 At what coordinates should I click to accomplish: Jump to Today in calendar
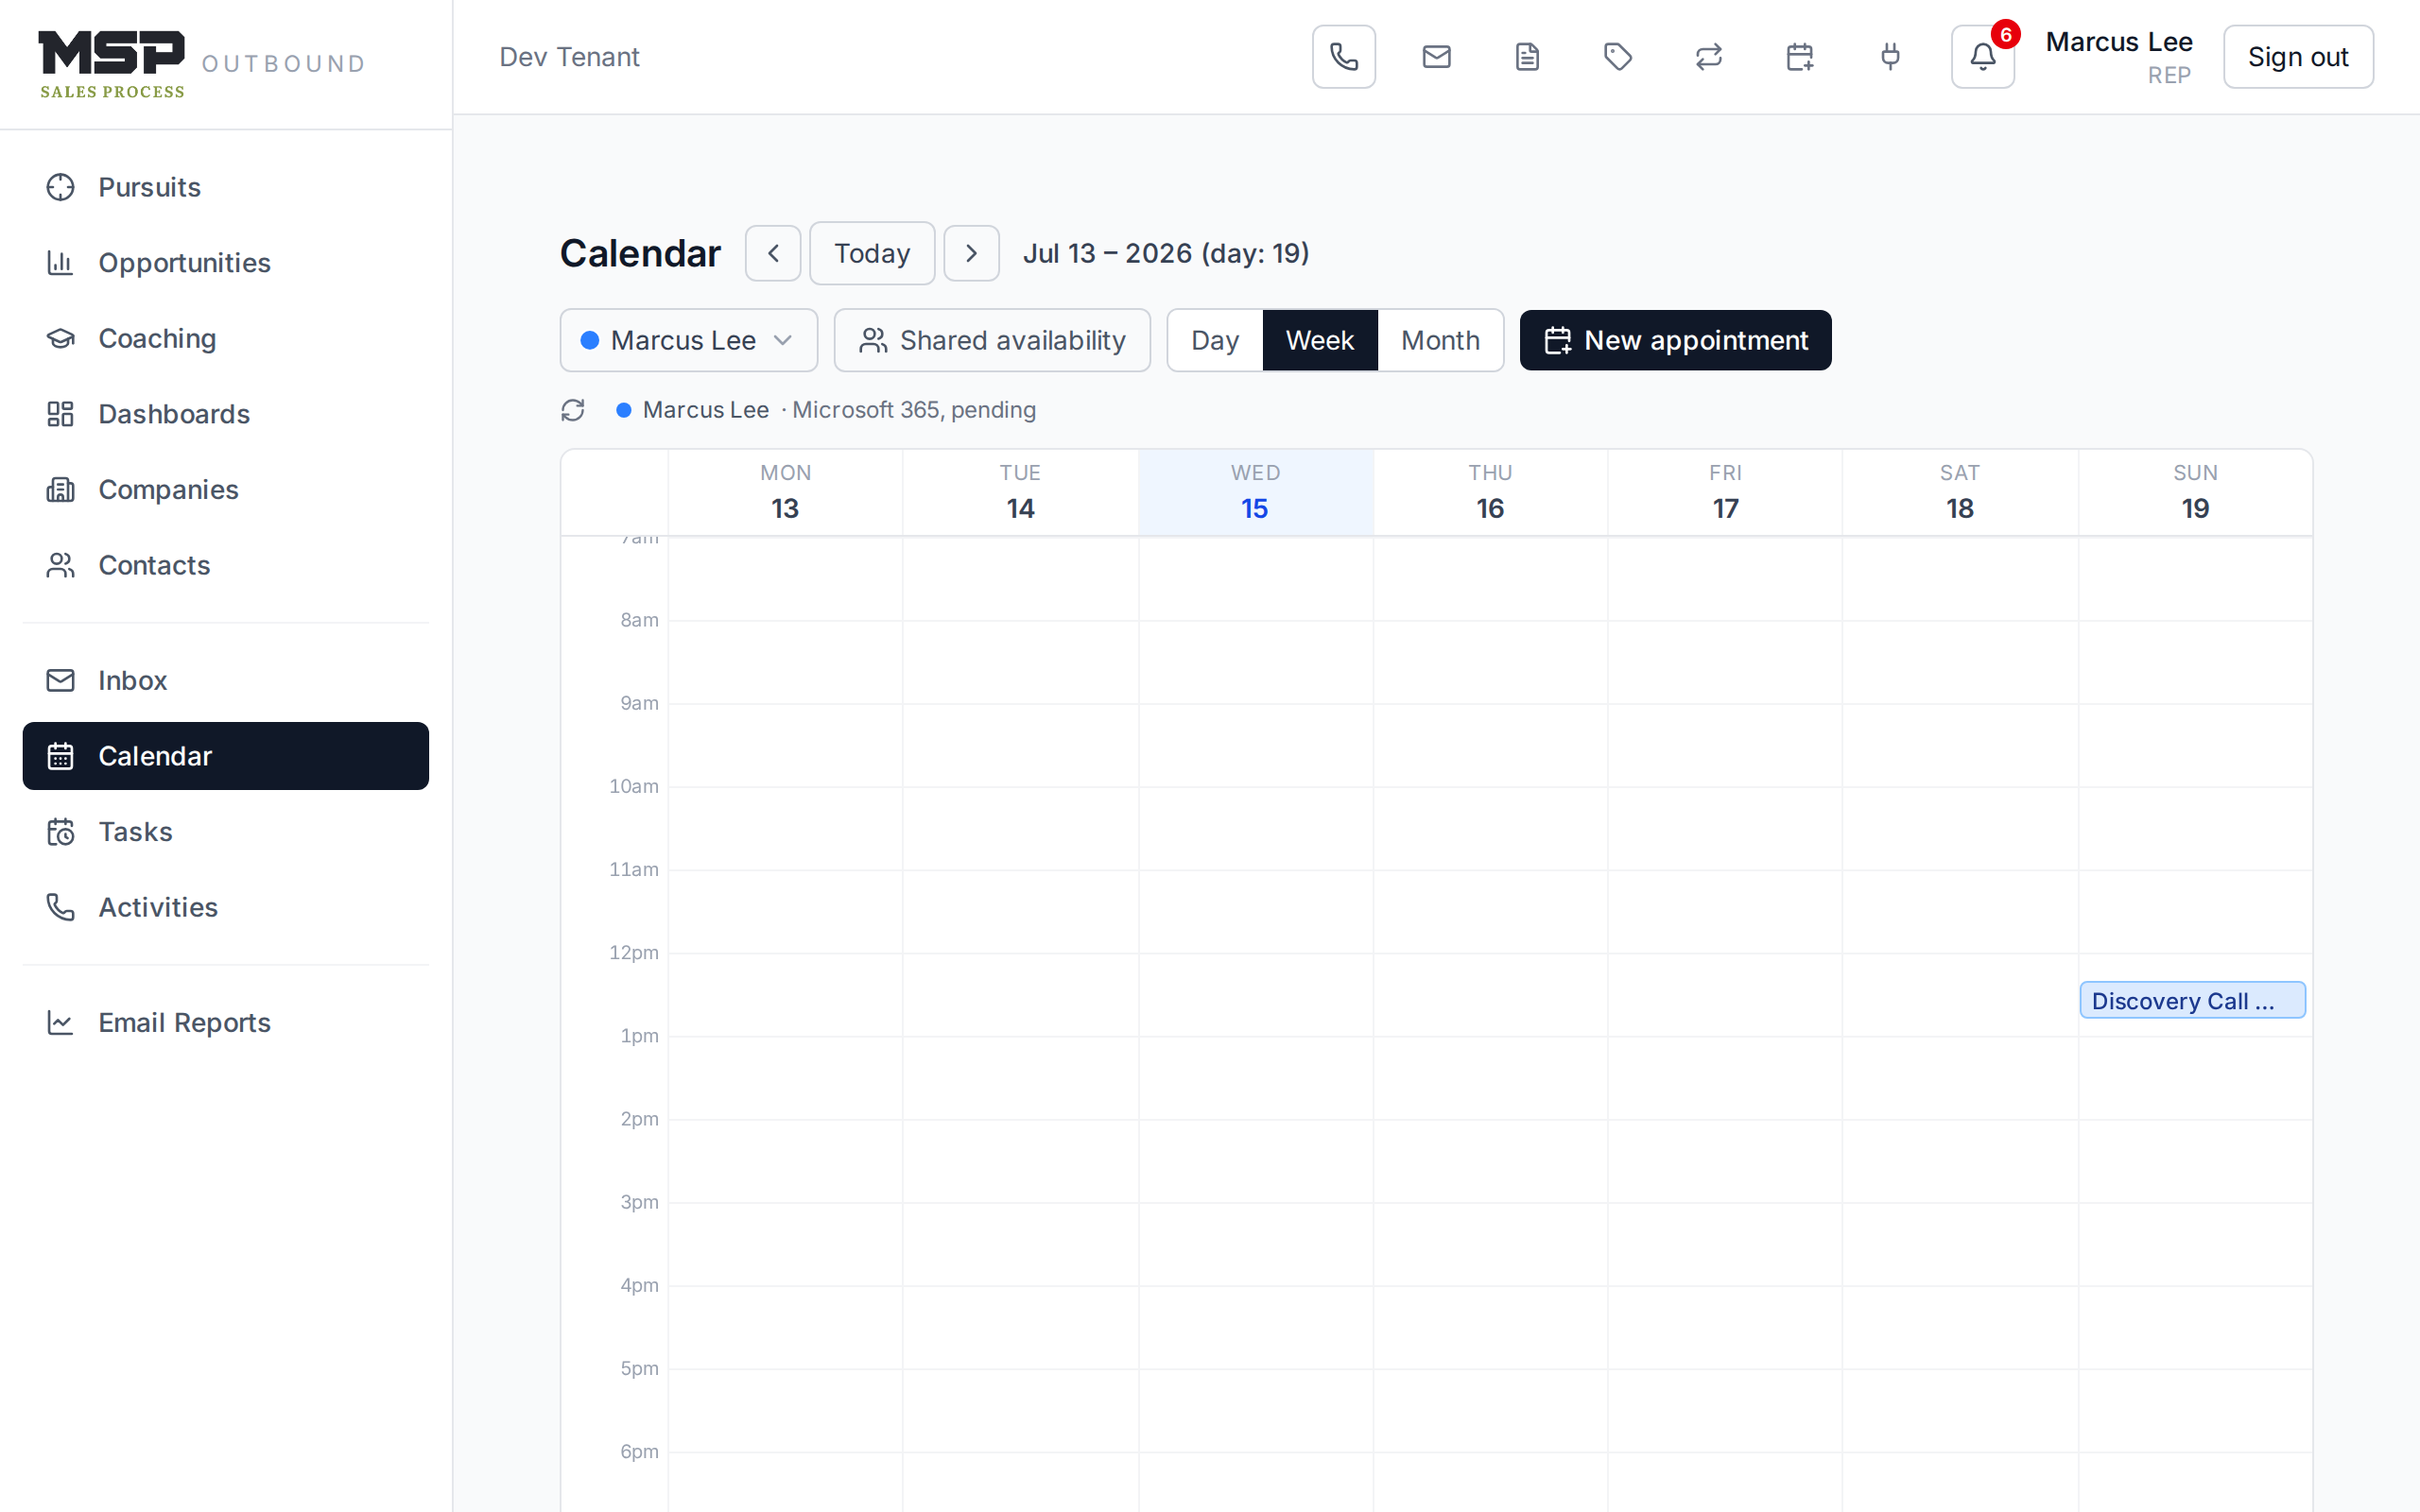pos(872,253)
